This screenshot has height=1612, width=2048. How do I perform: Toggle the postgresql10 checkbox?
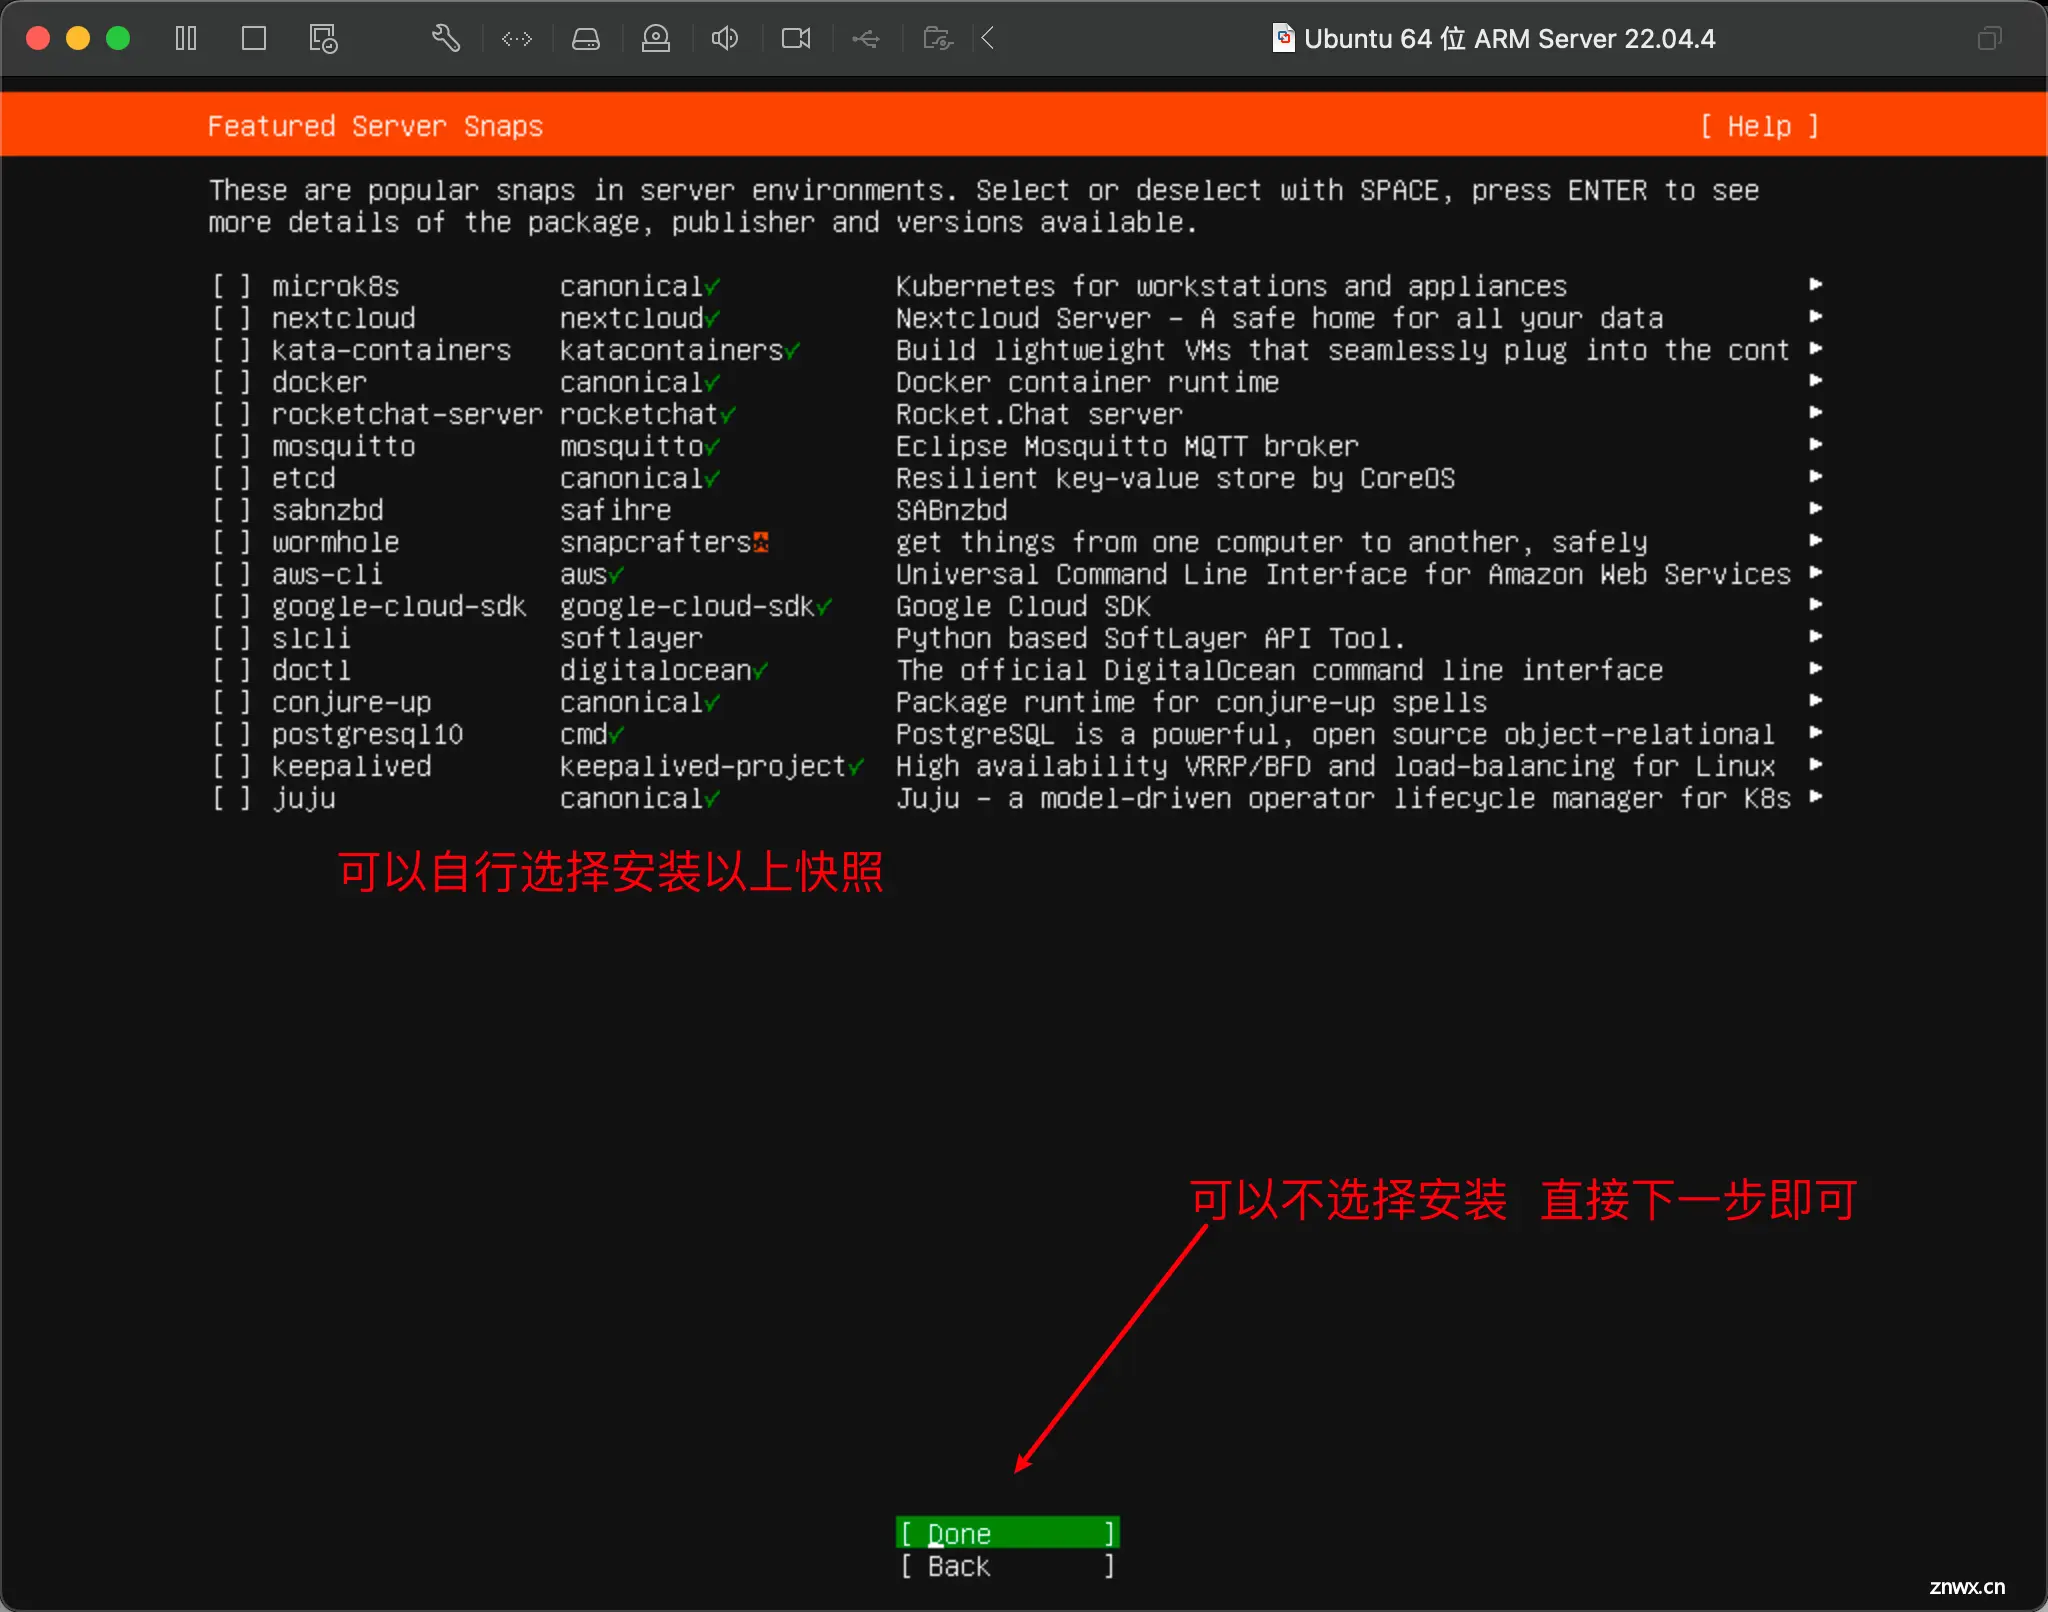point(231,735)
